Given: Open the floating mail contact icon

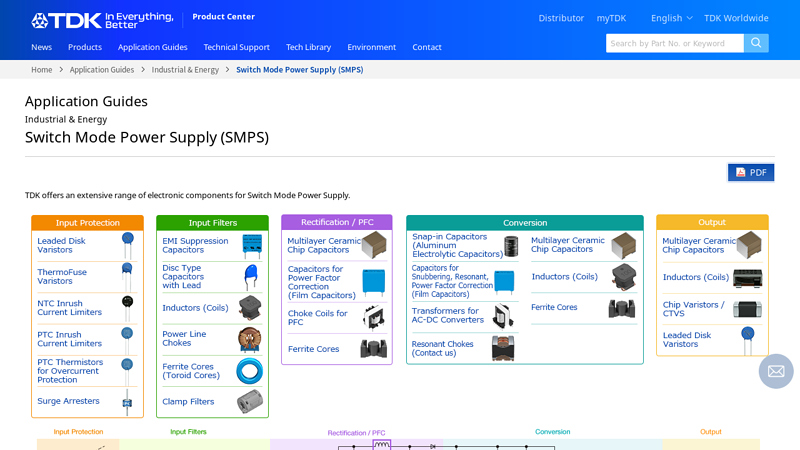Looking at the screenshot, I should (776, 371).
